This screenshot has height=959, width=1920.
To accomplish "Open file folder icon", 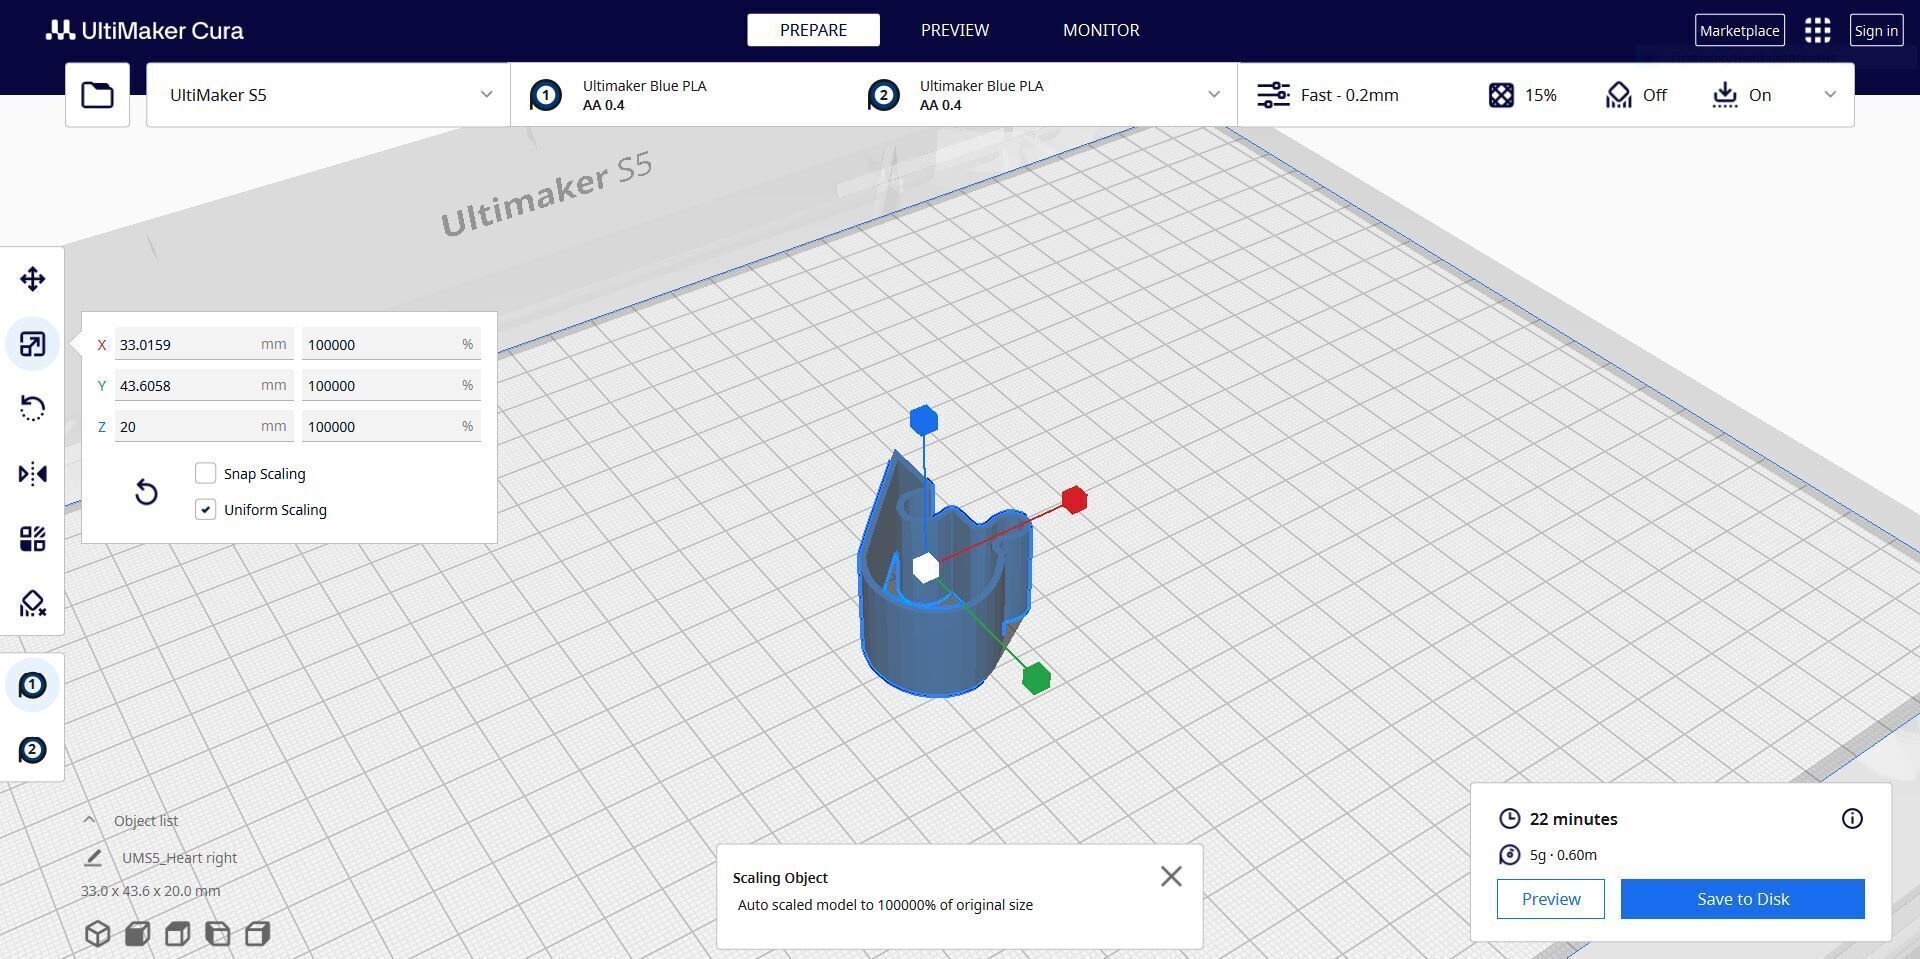I will [x=97, y=95].
